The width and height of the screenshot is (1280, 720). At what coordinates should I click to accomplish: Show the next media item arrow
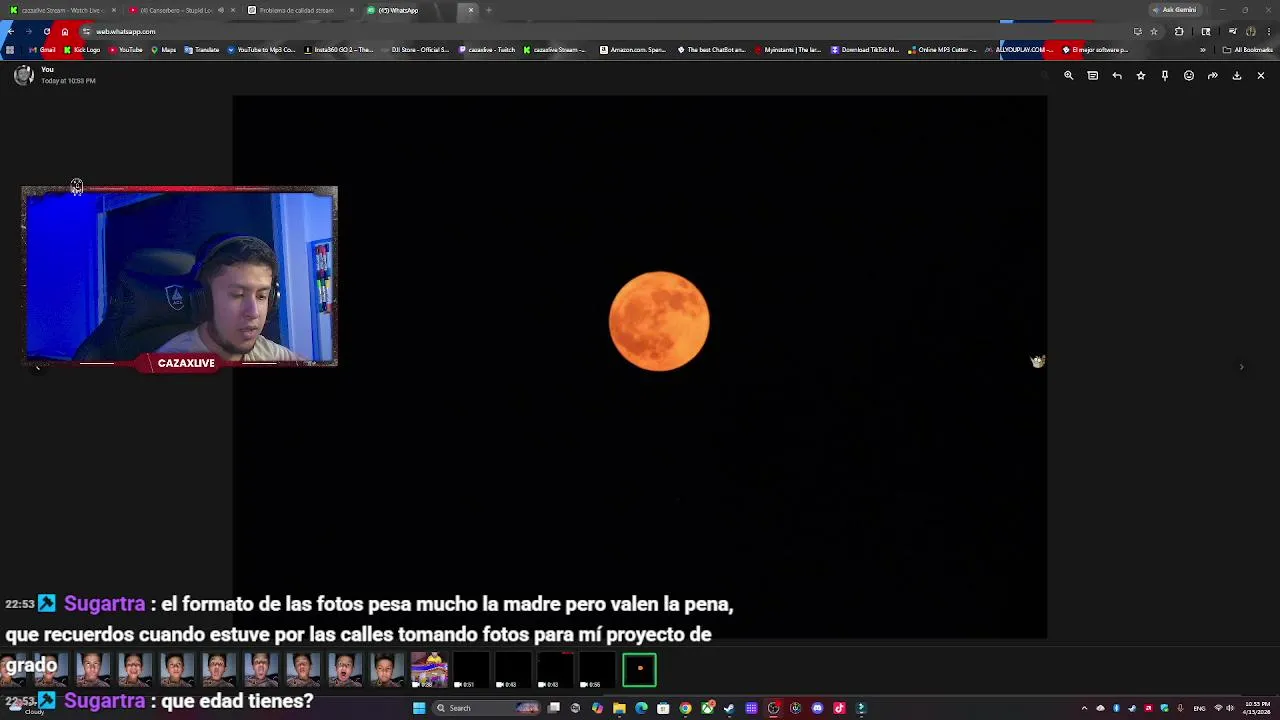1241,367
